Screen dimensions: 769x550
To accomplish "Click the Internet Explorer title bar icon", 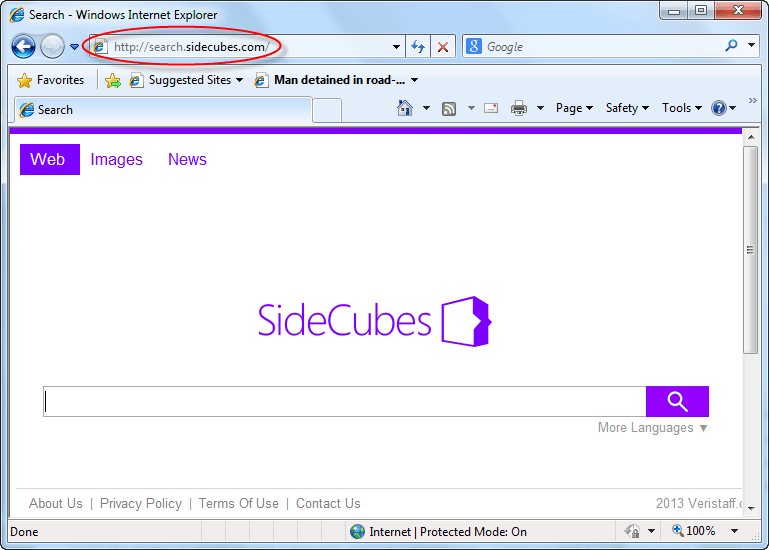I will point(17,15).
